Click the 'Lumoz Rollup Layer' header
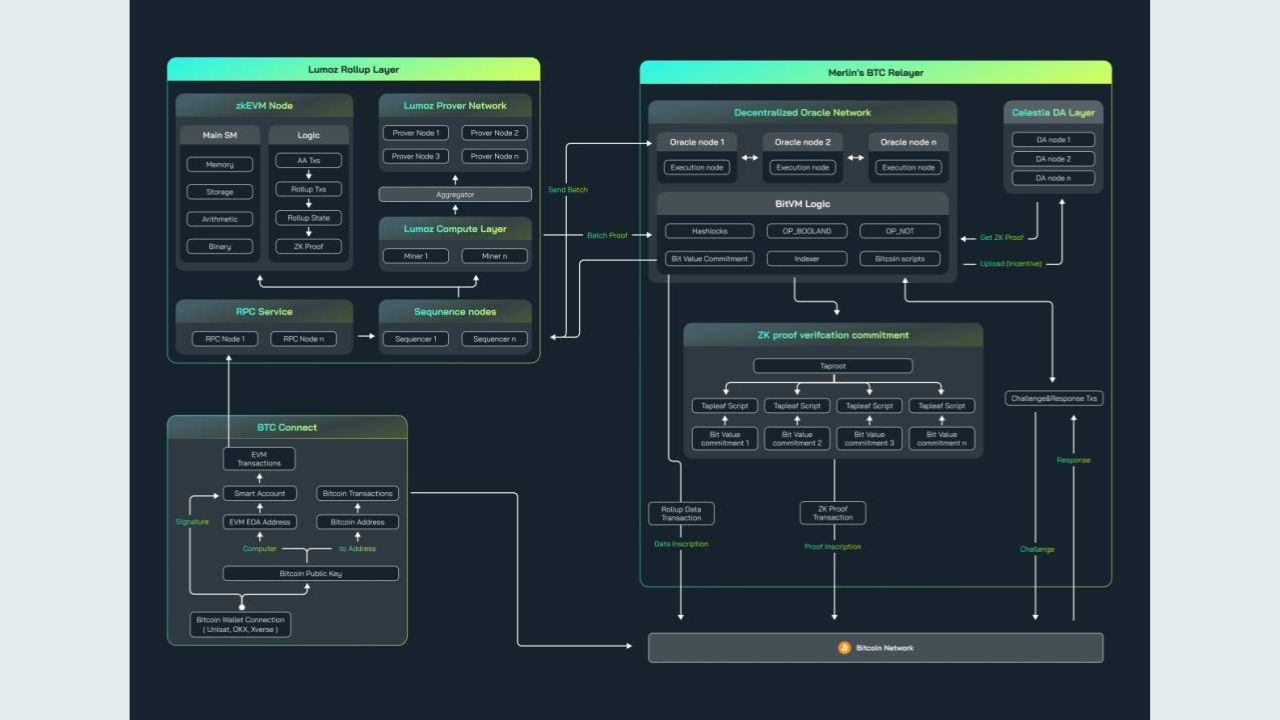Viewport: 1280px width, 720px height. click(x=353, y=69)
